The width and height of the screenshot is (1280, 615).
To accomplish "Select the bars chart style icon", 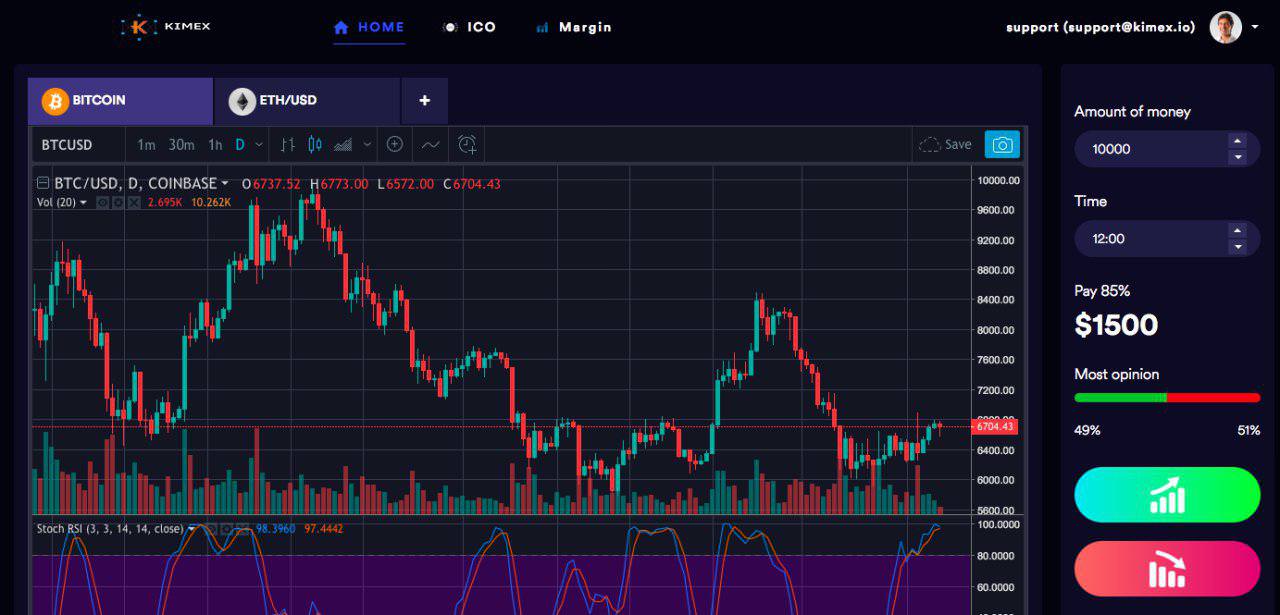I will click(289, 145).
